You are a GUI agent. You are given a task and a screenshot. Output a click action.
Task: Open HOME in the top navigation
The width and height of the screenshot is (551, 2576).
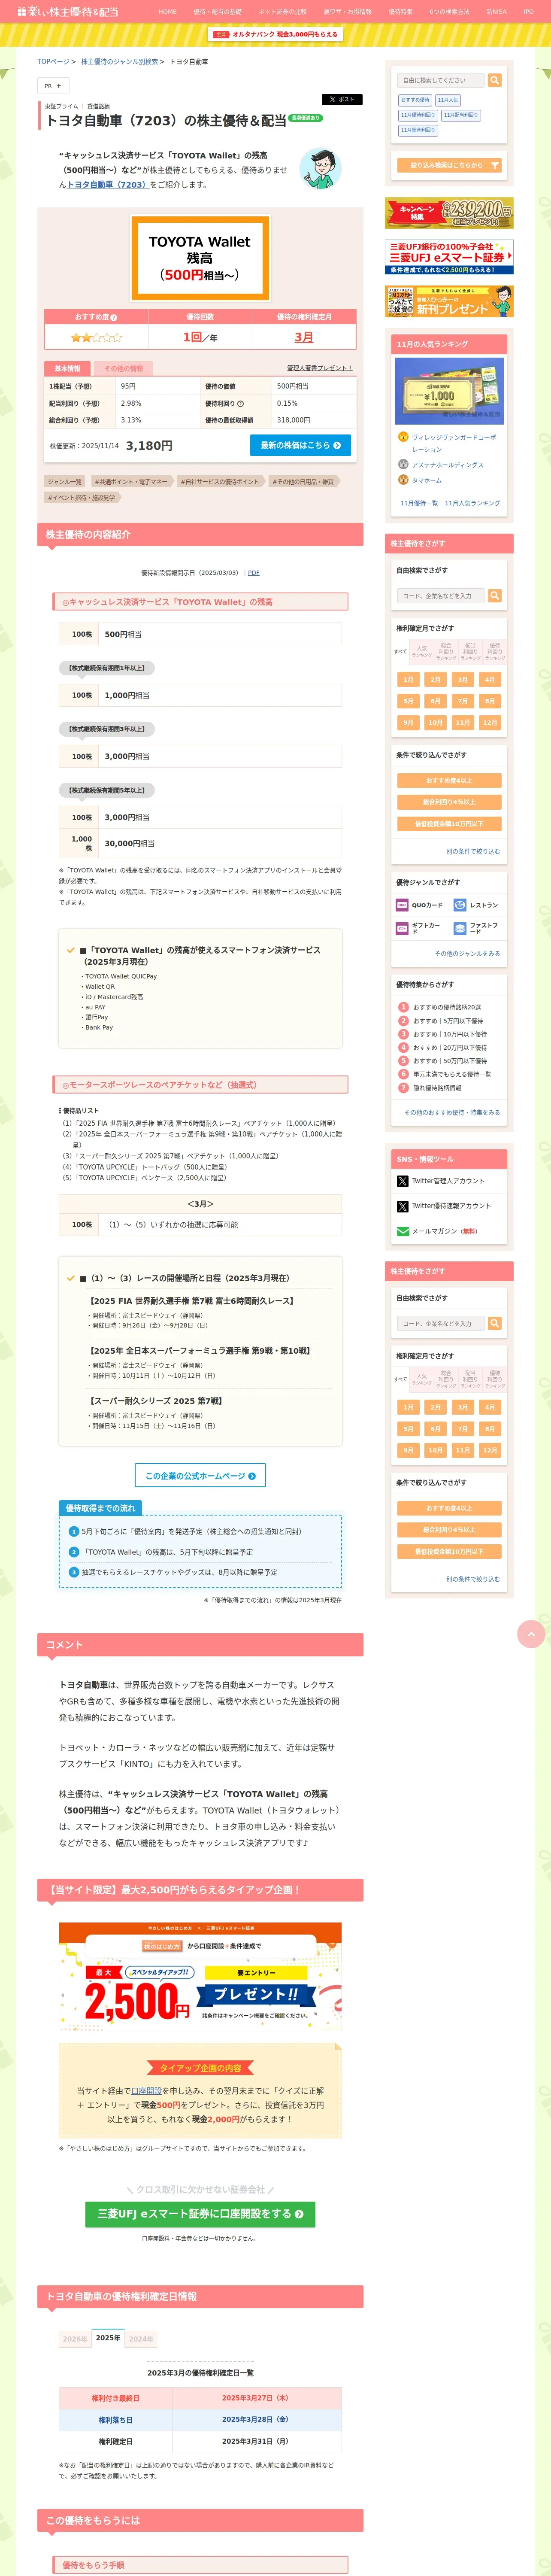click(x=167, y=12)
